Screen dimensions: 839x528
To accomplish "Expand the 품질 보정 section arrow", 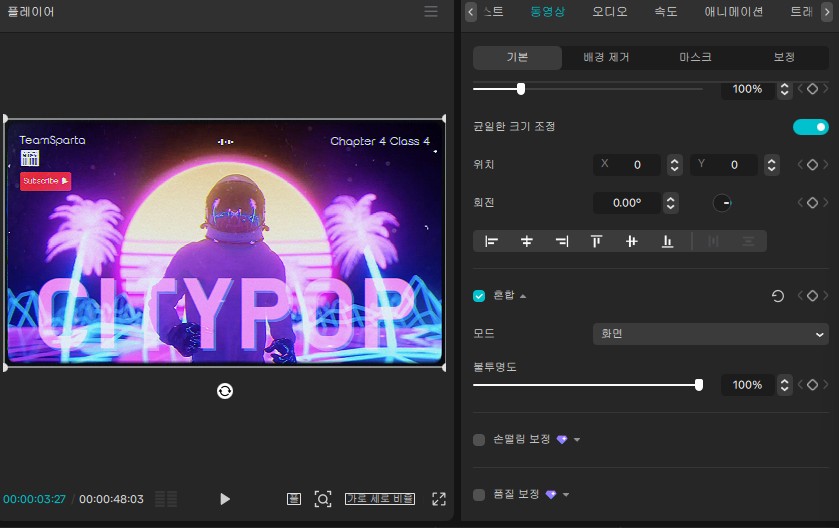I will coord(566,495).
